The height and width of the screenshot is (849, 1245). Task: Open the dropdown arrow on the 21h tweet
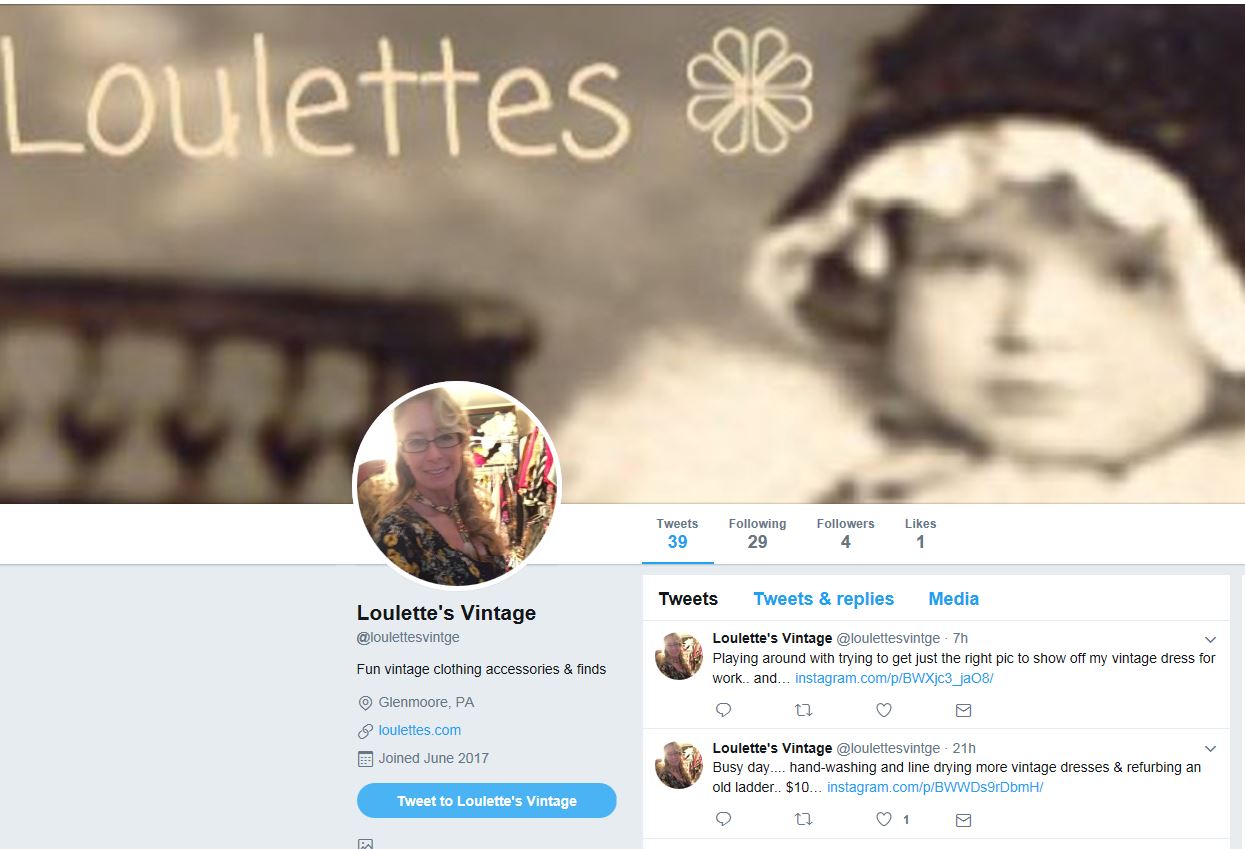tap(1210, 749)
